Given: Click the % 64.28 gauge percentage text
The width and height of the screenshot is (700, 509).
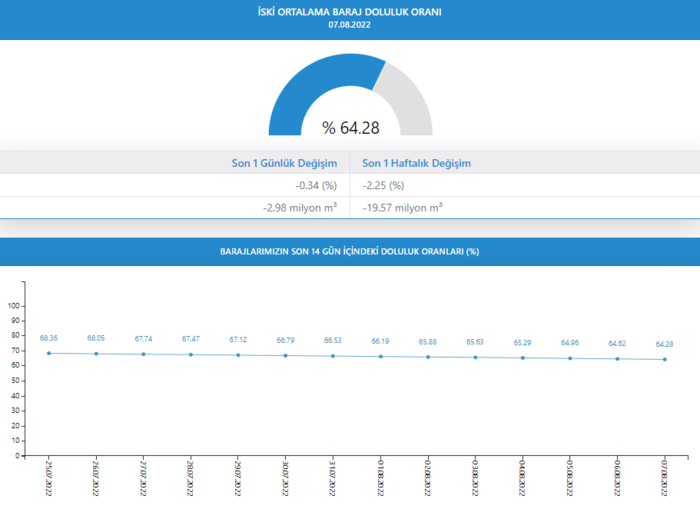Looking at the screenshot, I should point(350,128).
